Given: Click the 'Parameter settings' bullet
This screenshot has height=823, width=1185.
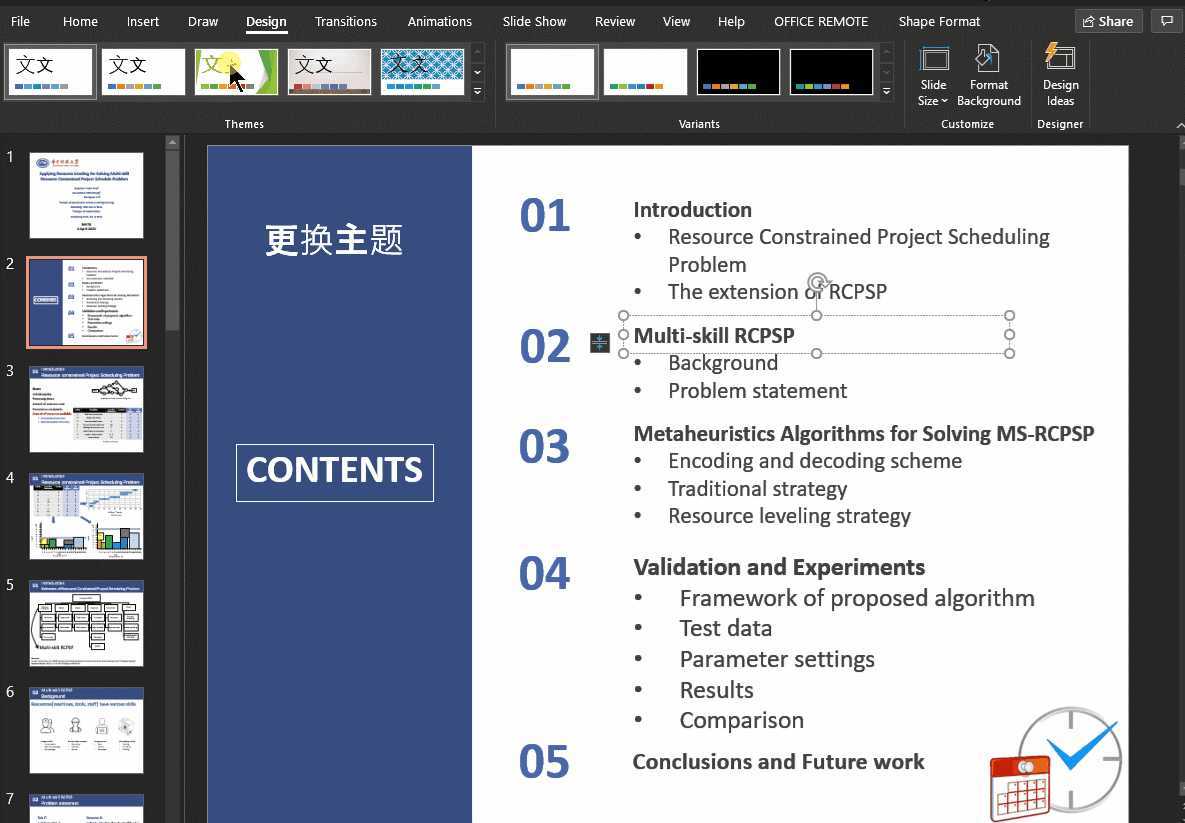Looking at the screenshot, I should coord(777,659).
